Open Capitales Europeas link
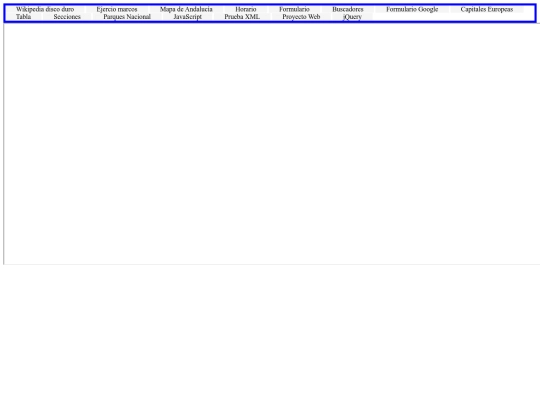This screenshot has width=540, height=405. click(x=487, y=9)
